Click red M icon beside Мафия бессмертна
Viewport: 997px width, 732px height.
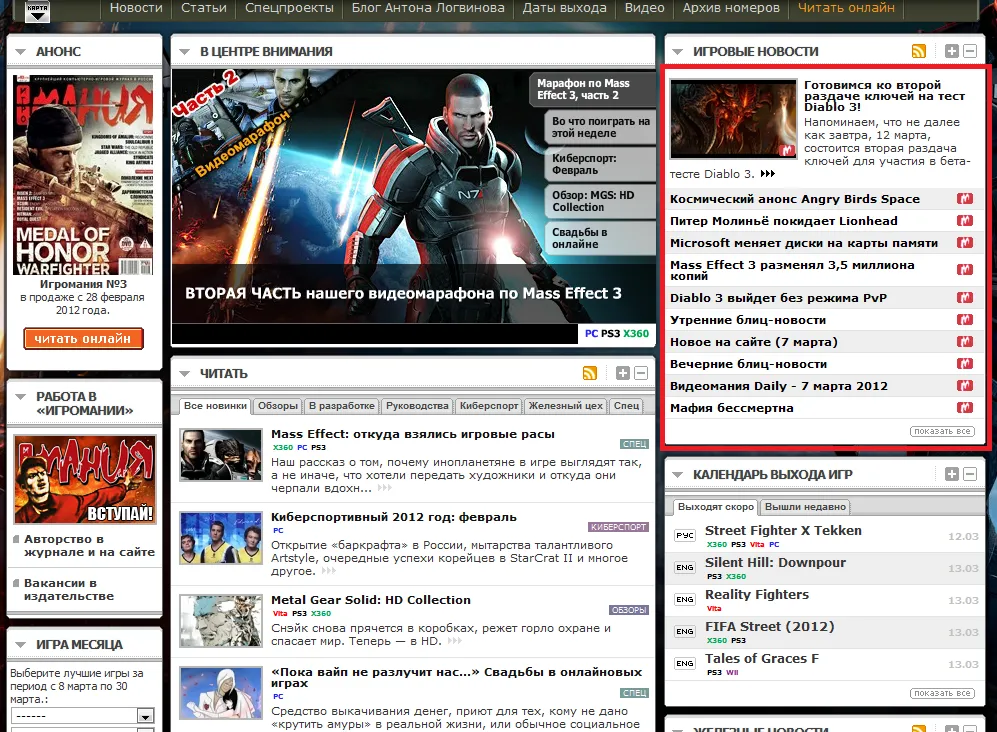965,408
